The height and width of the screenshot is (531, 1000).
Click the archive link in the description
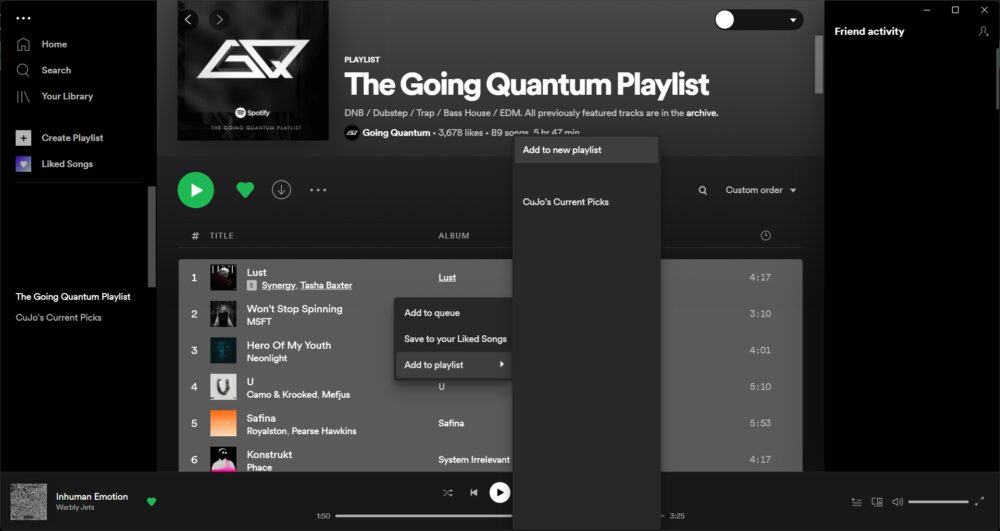click(702, 113)
